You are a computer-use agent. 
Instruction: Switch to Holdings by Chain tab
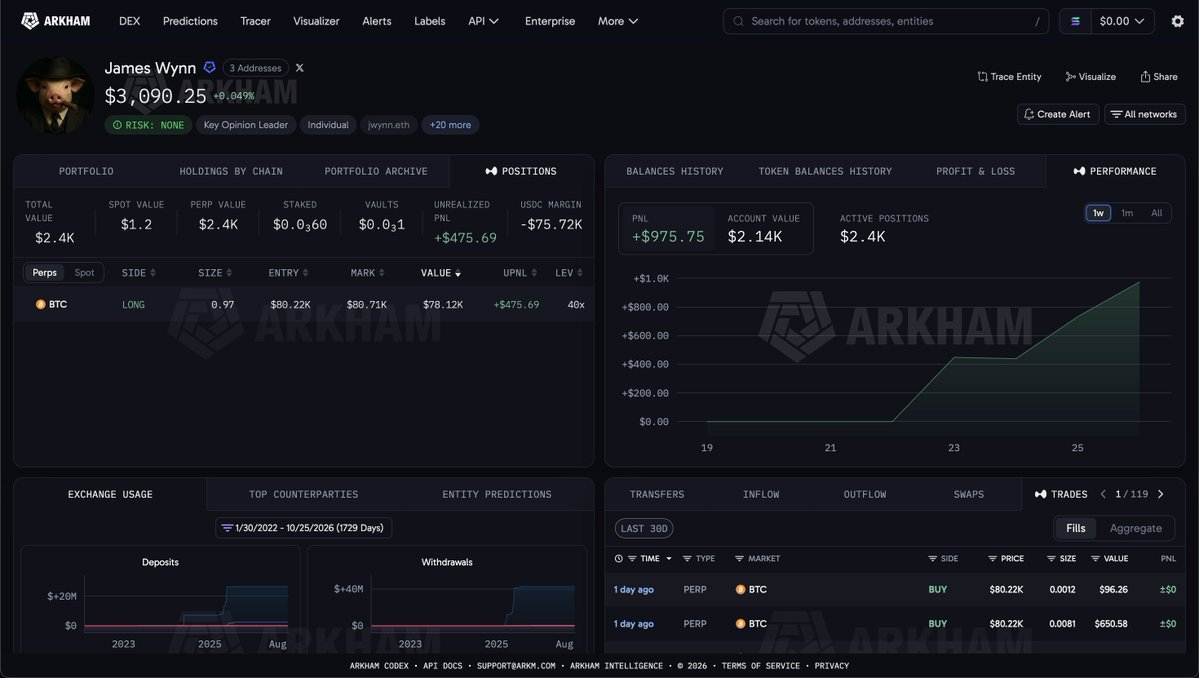[231, 171]
